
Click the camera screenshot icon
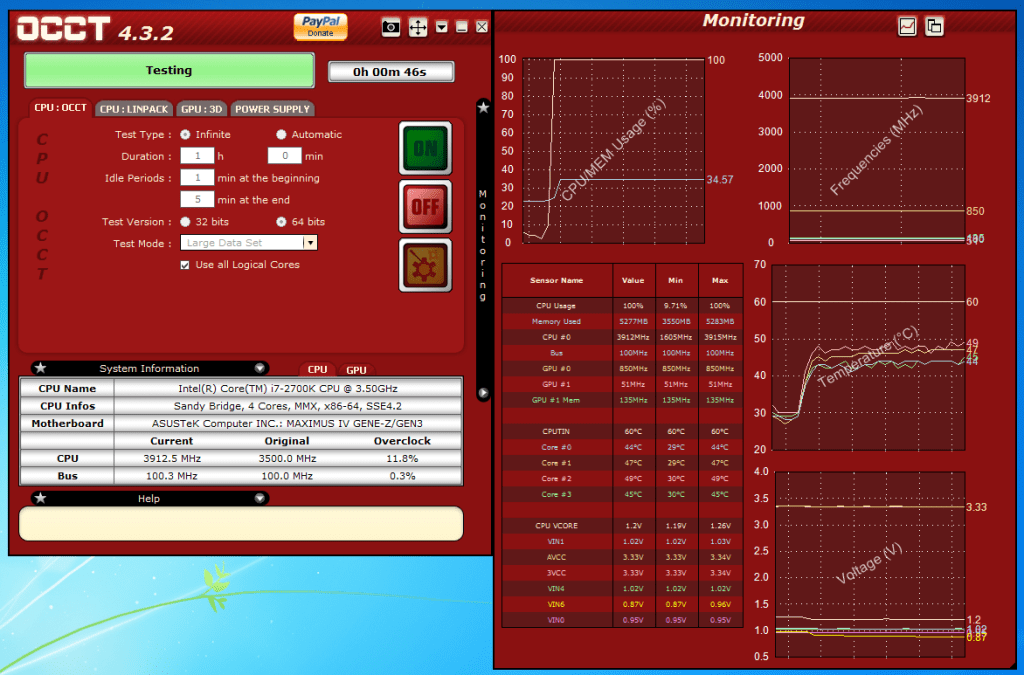tap(391, 27)
